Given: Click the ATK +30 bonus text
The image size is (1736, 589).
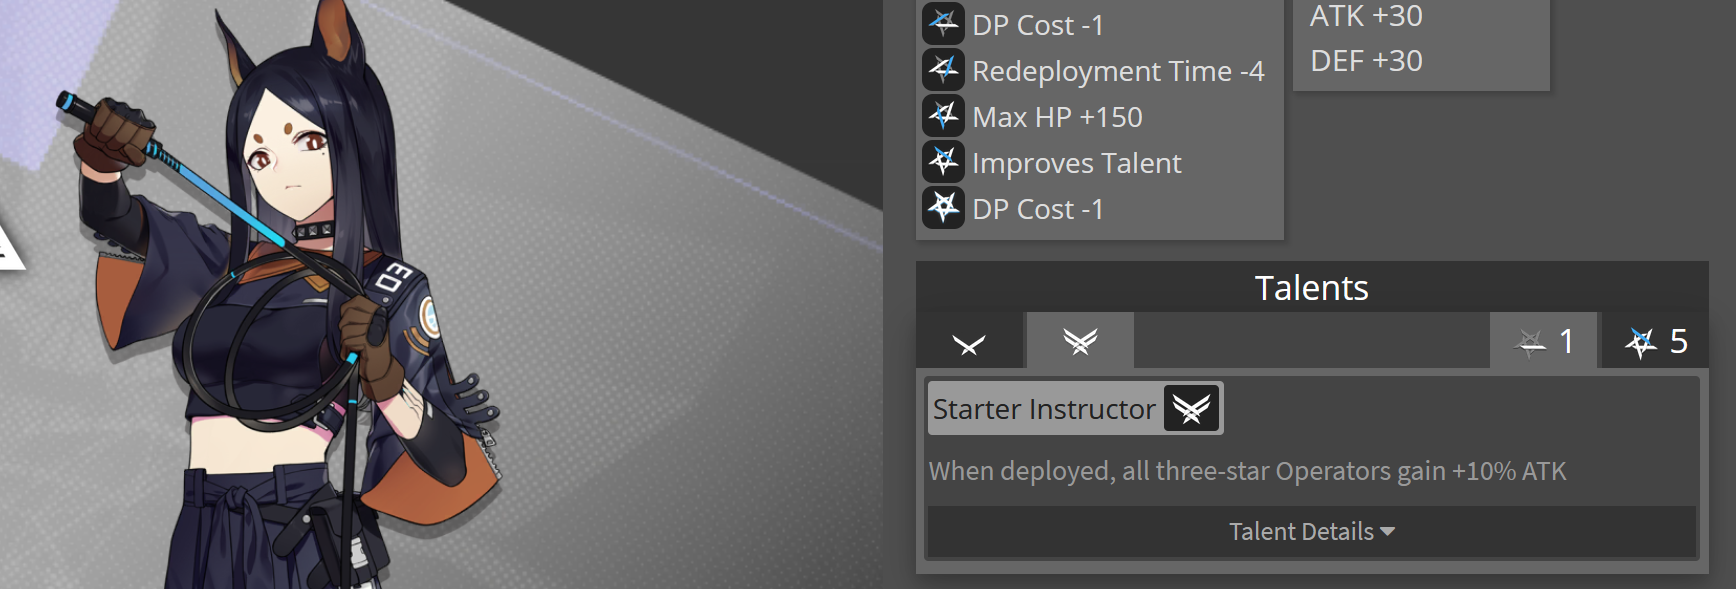Looking at the screenshot, I should (1366, 16).
